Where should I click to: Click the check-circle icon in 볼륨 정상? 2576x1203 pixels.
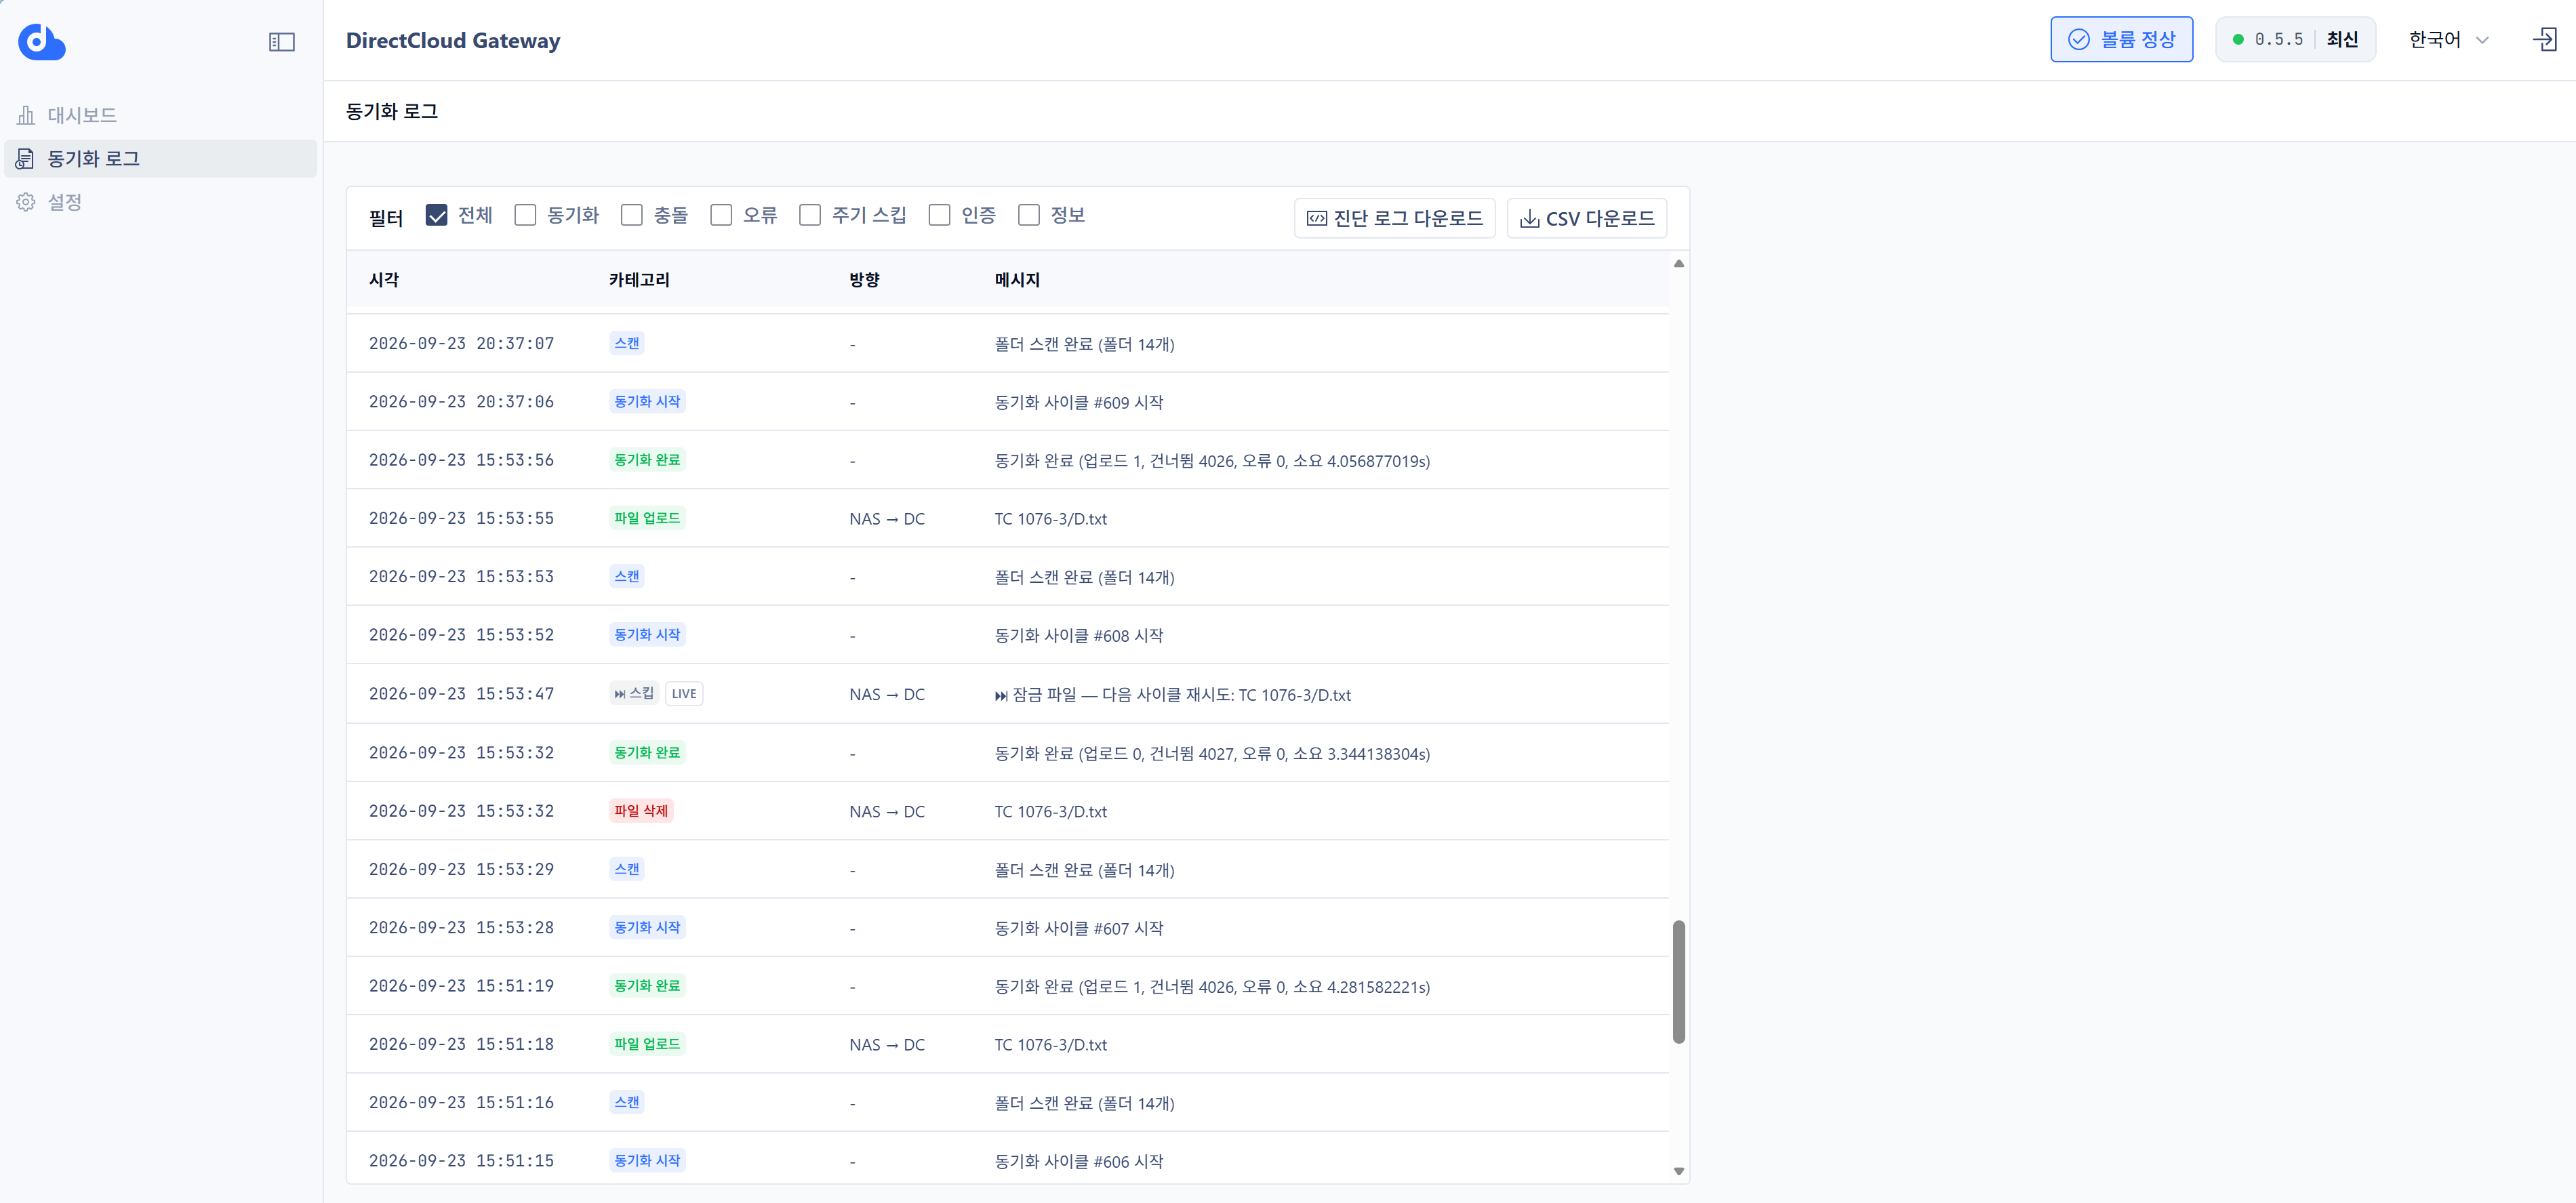tap(2078, 40)
